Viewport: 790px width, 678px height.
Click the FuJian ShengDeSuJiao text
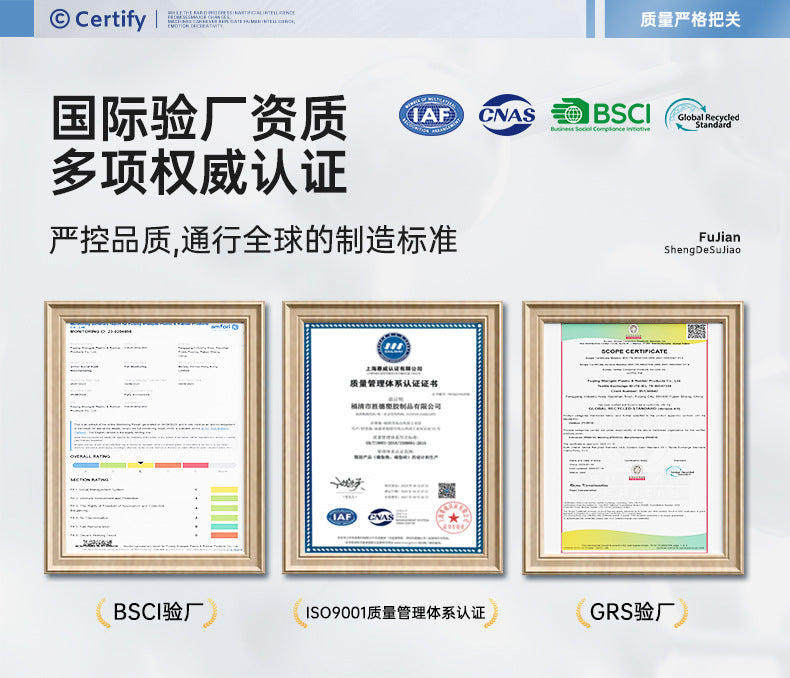[x=702, y=243]
